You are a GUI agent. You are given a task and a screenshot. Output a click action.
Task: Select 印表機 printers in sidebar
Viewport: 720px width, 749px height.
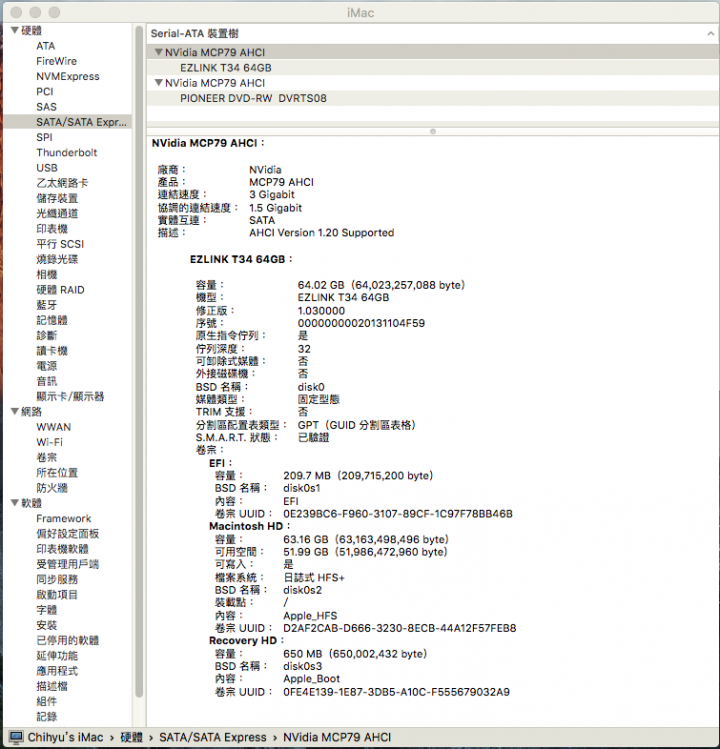pyautogui.click(x=52, y=229)
